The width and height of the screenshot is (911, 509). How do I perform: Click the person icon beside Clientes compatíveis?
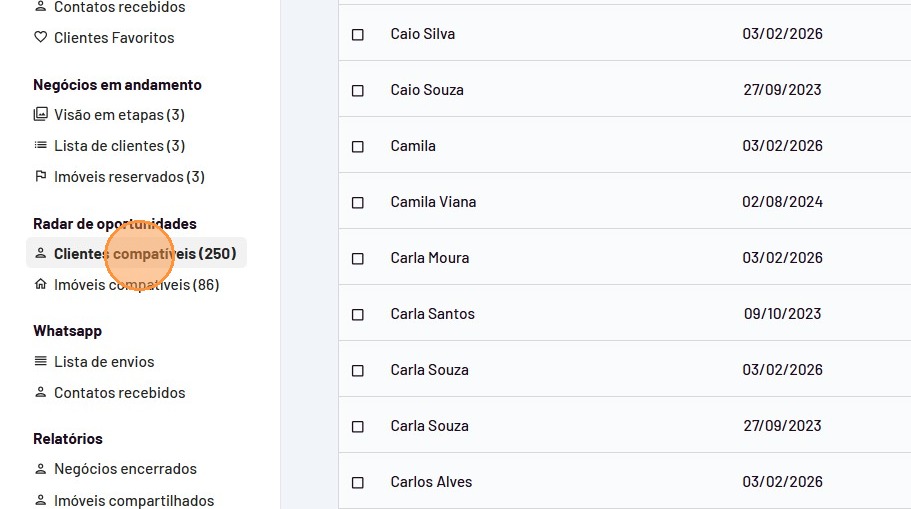point(41,254)
